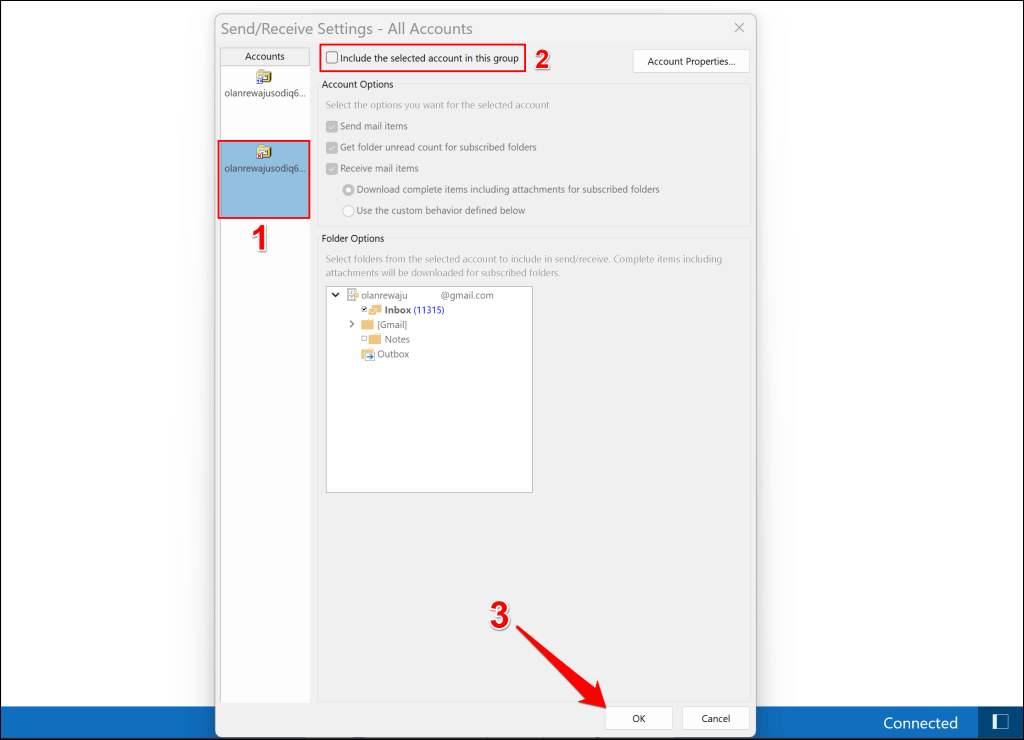1024x740 pixels.
Task: Click the Gmail account icon in folder tree
Action: point(352,295)
